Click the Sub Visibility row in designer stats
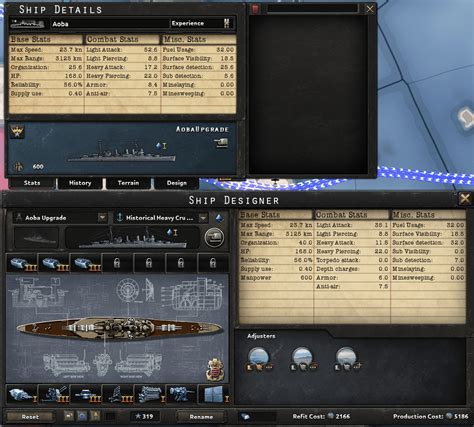The width and height of the screenshot is (474, 427). click(428, 251)
